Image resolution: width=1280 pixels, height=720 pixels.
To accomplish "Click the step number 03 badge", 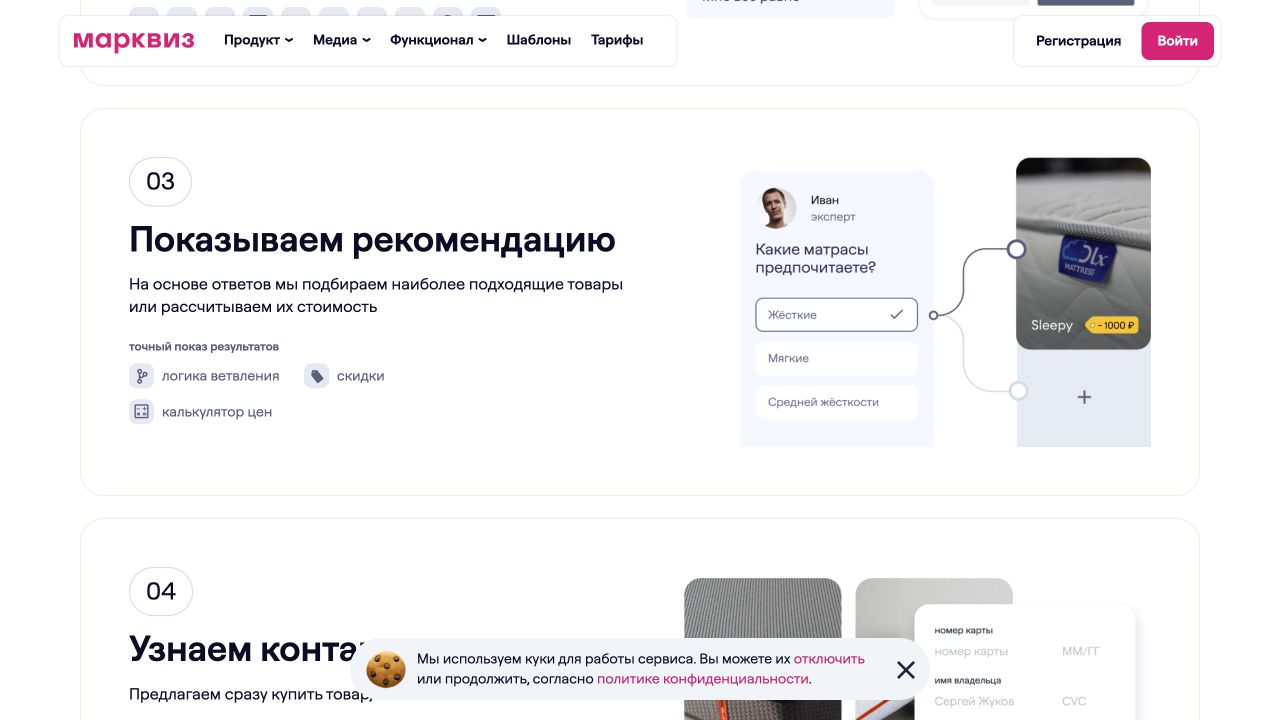I will tap(160, 181).
